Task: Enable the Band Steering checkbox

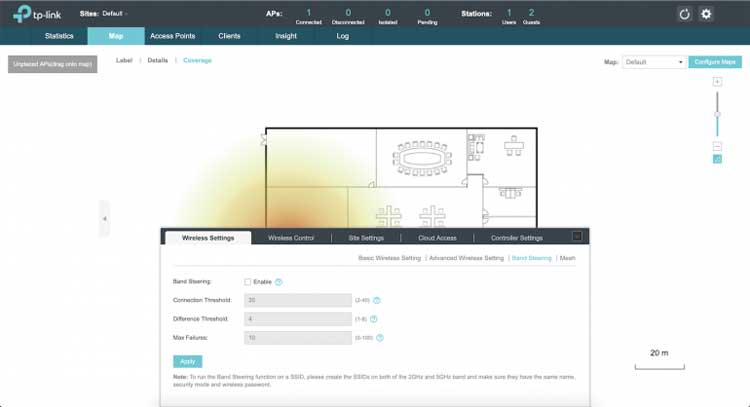Action: pos(248,282)
